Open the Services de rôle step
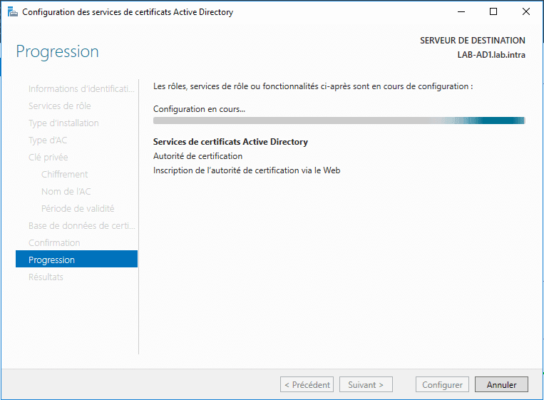 [60, 106]
